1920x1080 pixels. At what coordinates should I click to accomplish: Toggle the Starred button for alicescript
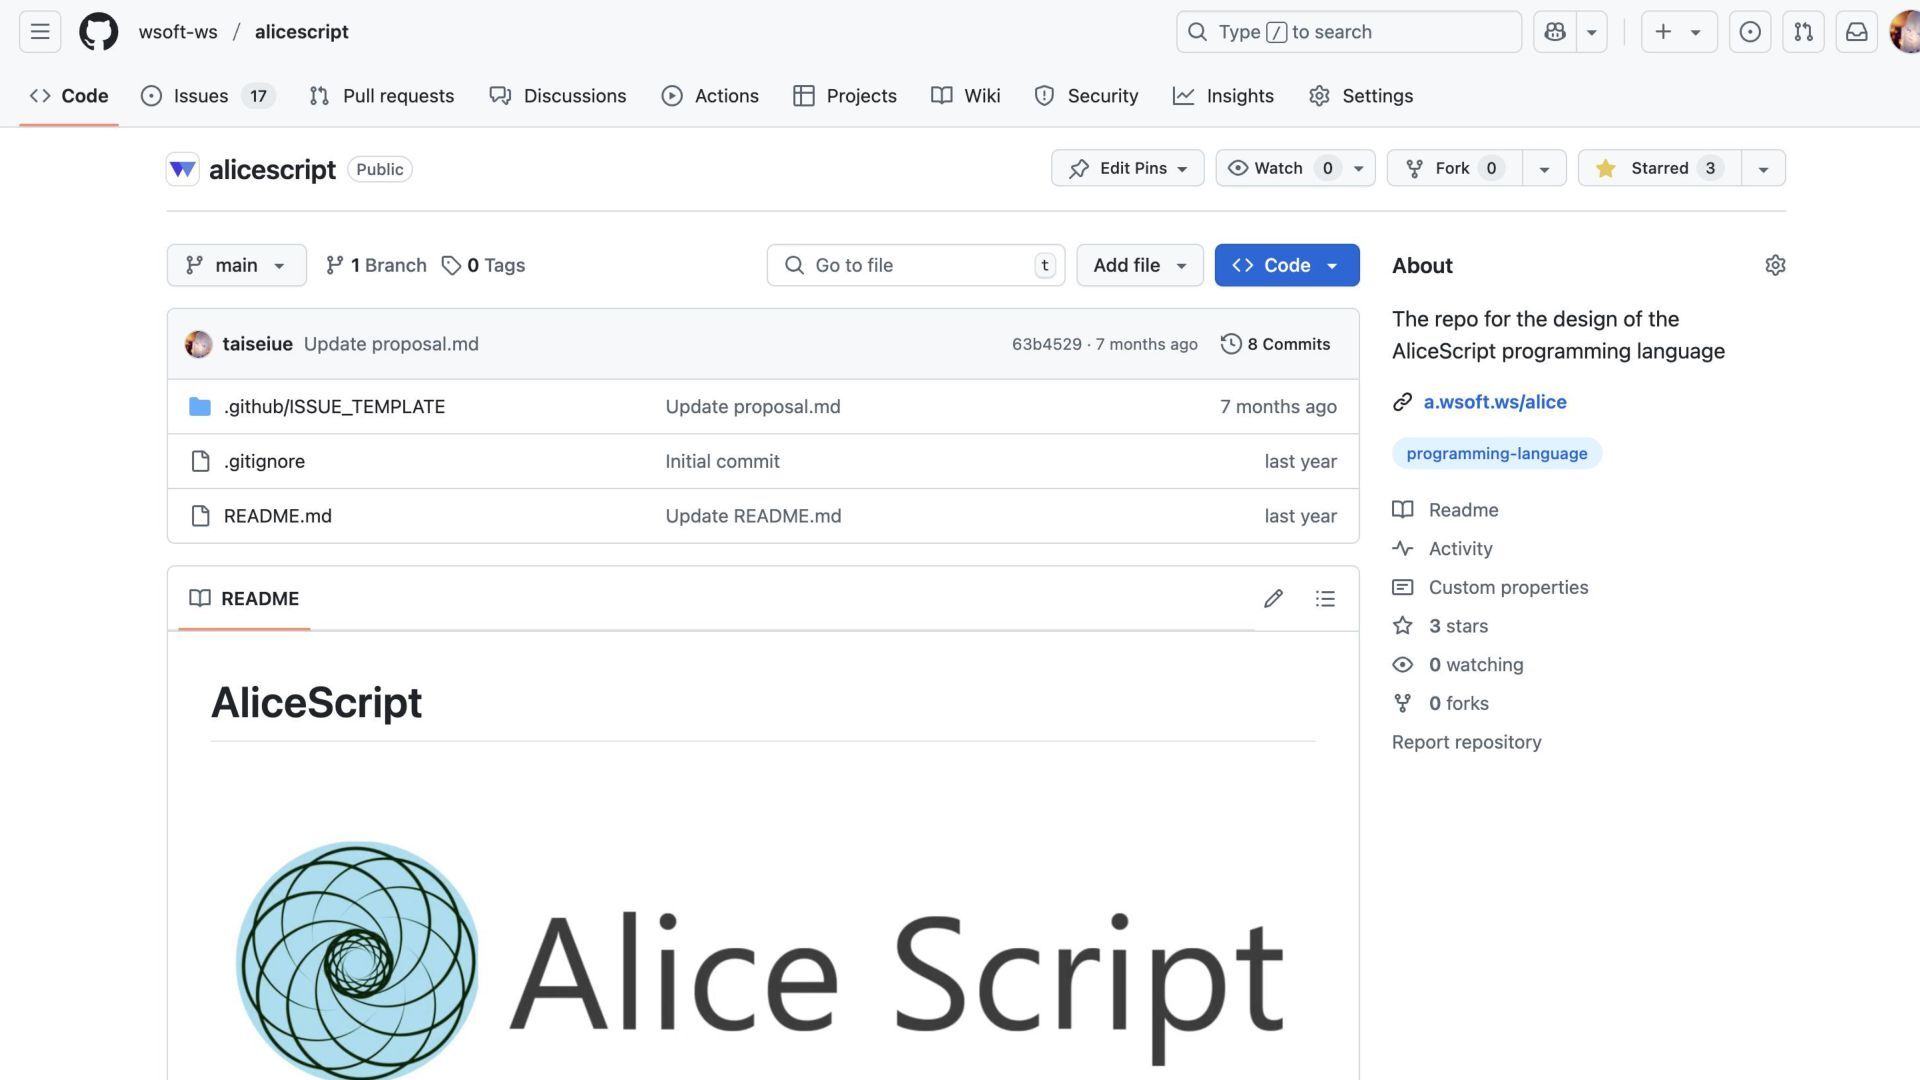[x=1659, y=168]
